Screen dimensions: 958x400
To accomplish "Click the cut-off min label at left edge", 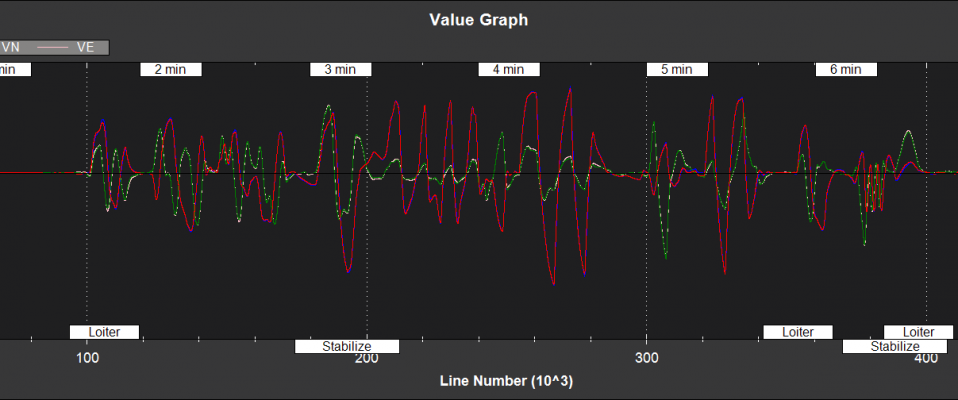I will pyautogui.click(x=12, y=70).
